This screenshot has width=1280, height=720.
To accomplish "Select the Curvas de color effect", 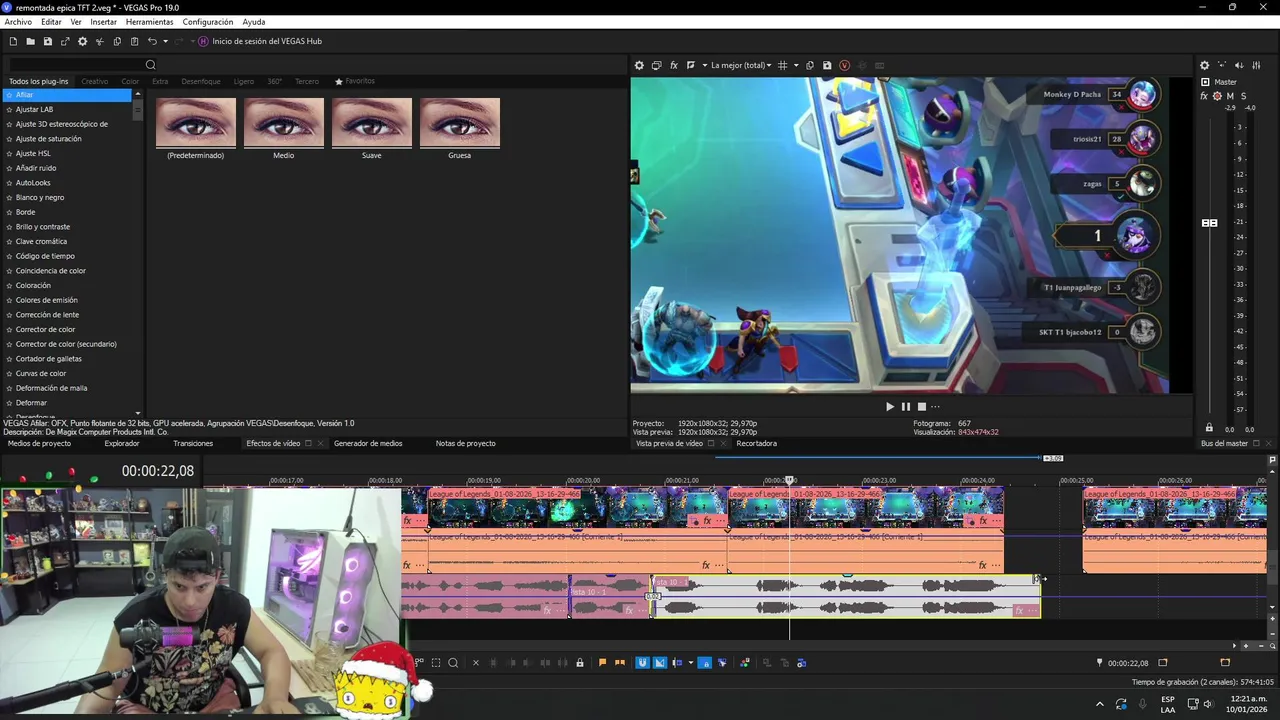I will pos(40,373).
